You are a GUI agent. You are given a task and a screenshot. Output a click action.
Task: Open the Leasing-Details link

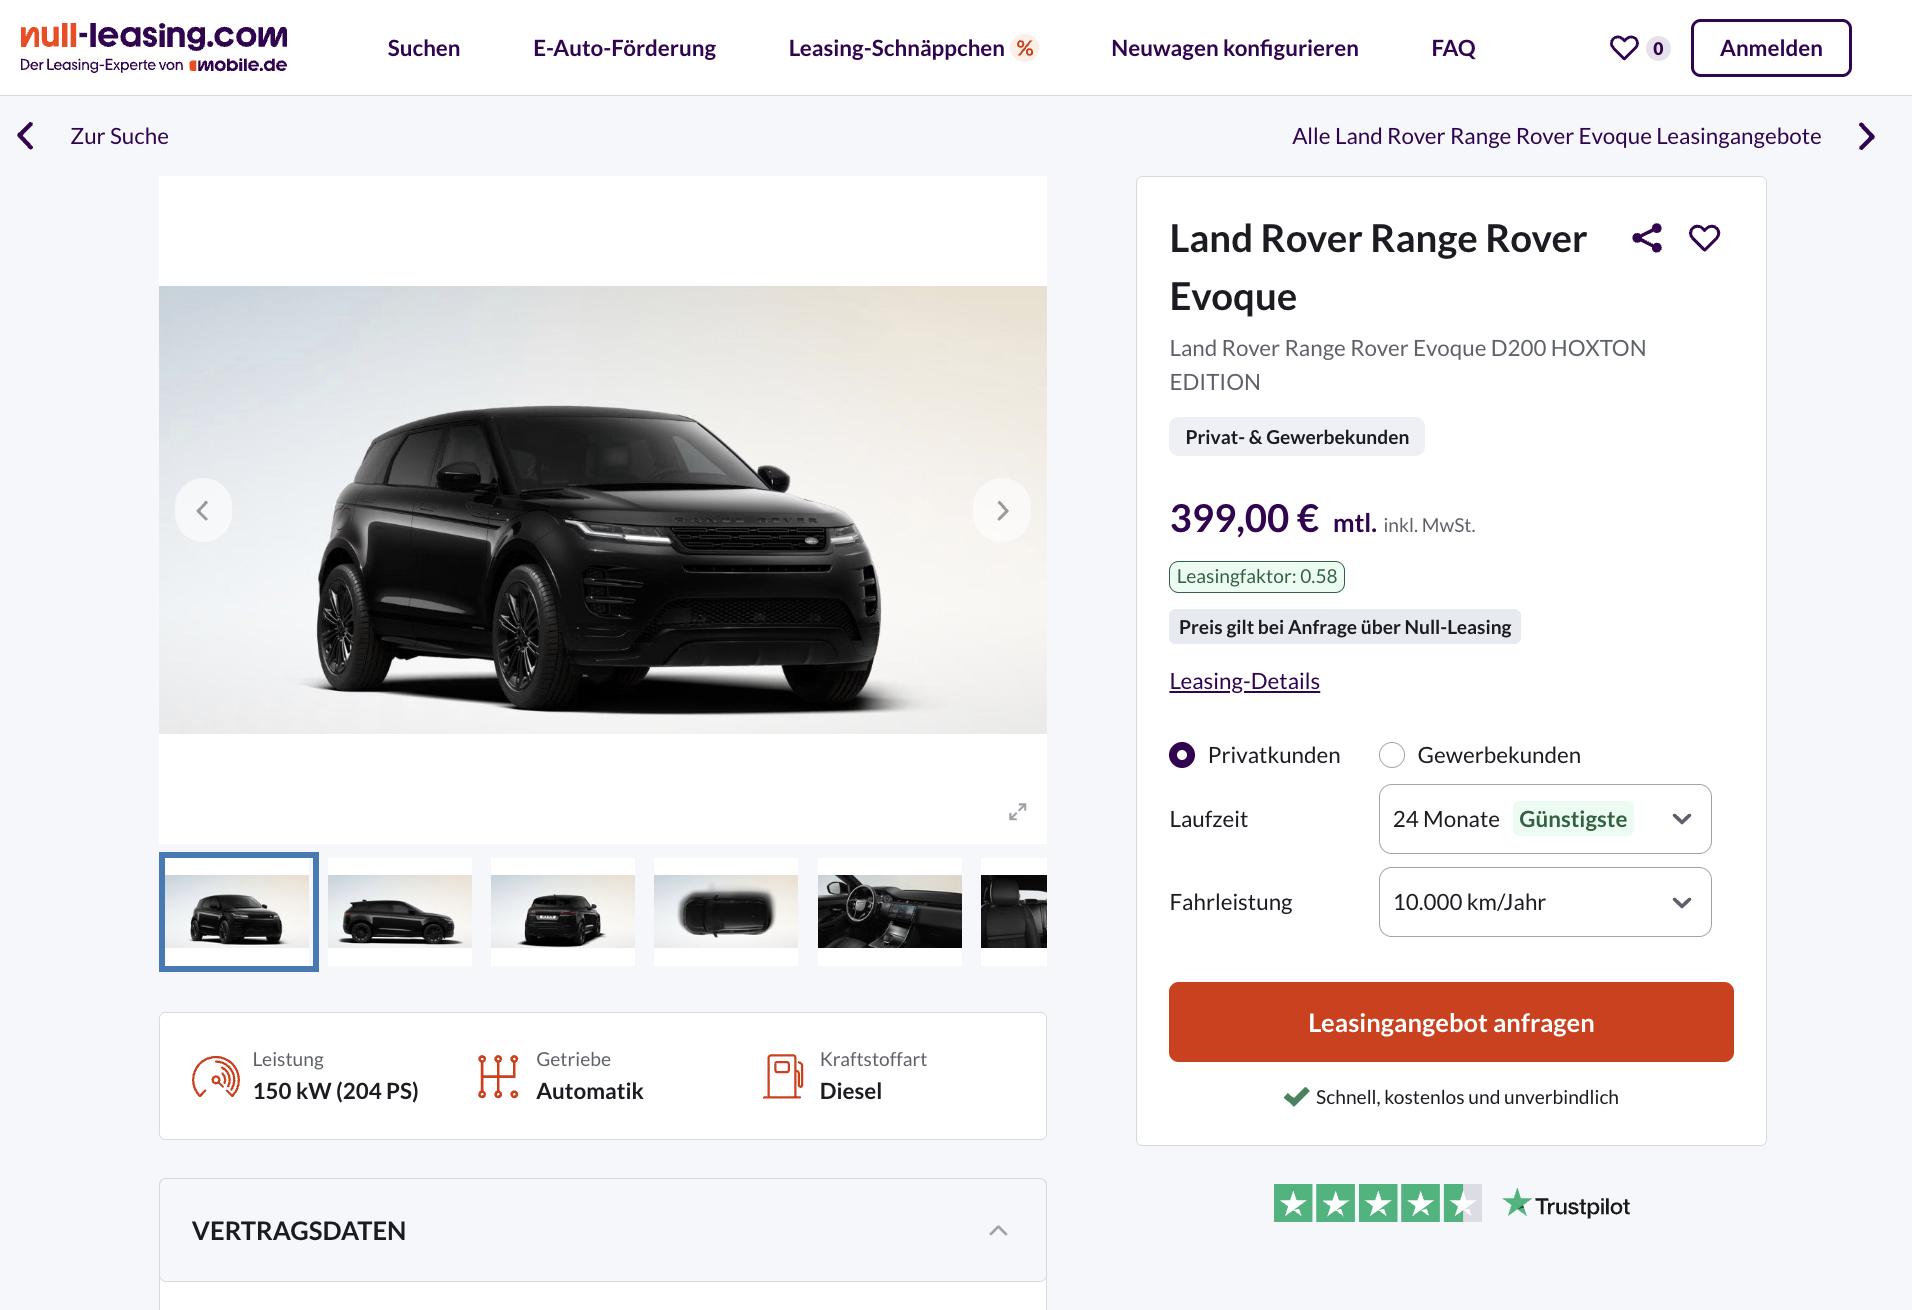coord(1244,681)
